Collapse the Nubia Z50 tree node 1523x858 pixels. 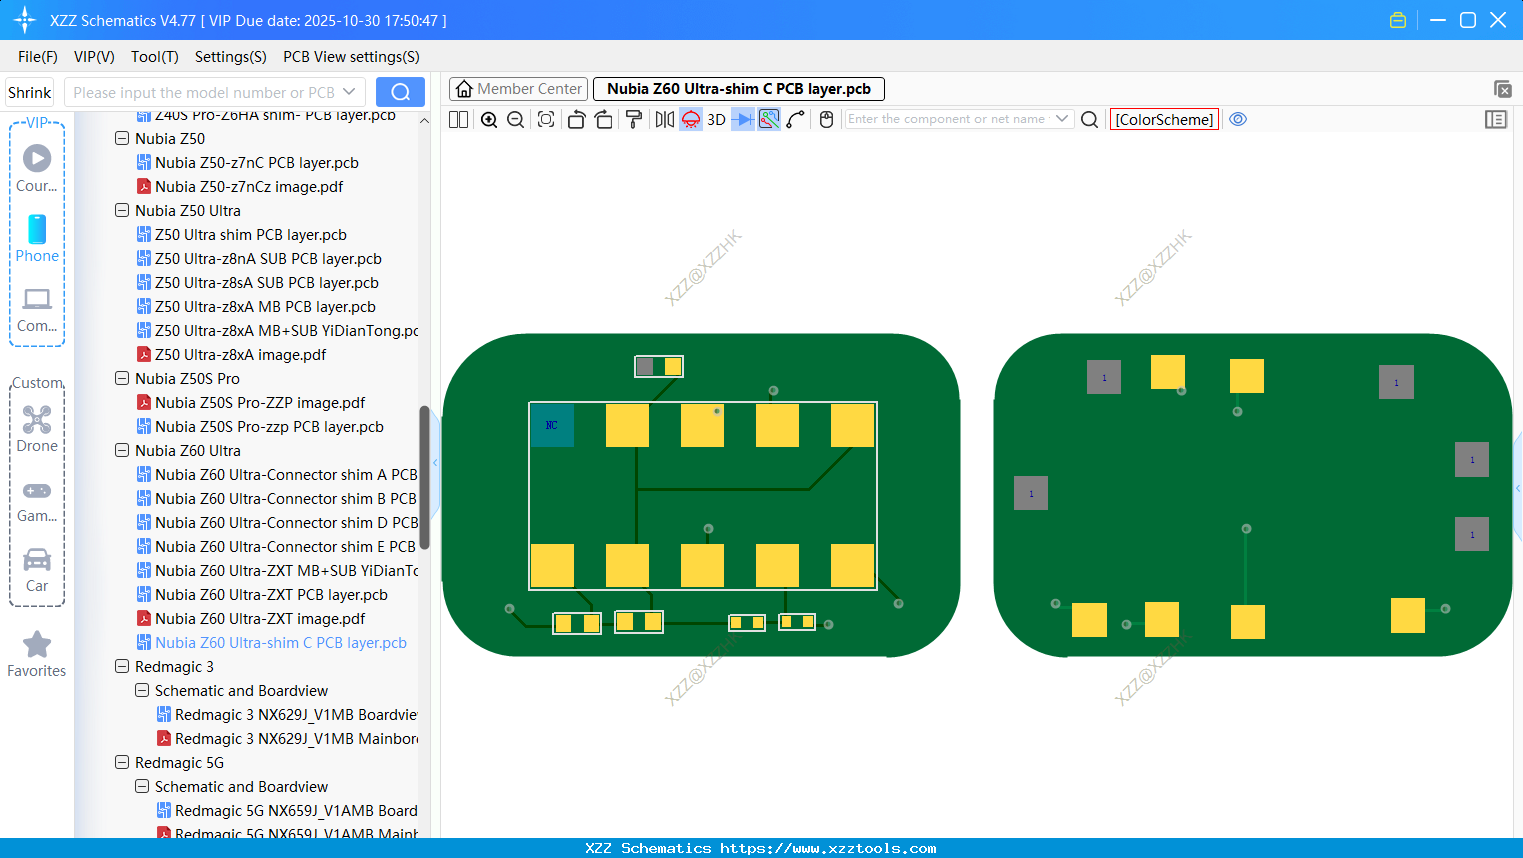(122, 139)
